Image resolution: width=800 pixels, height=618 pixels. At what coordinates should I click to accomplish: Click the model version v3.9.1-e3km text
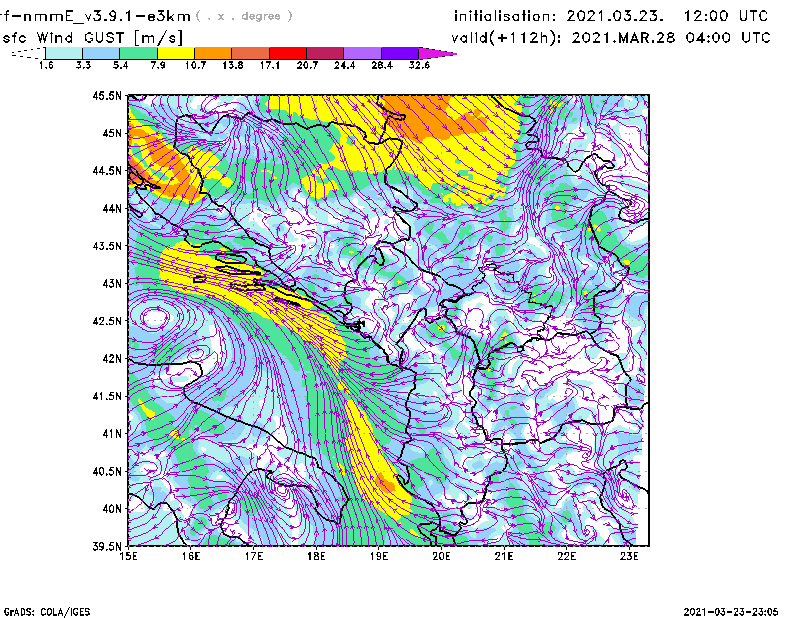pyautogui.click(x=138, y=16)
